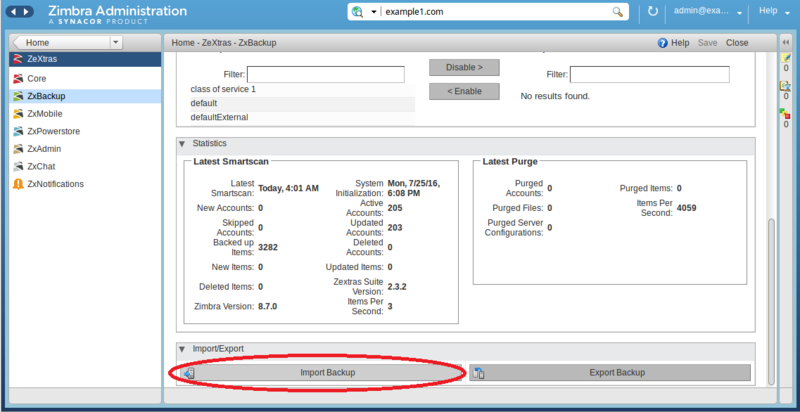
Task: Open the Core module
Action: point(85,79)
